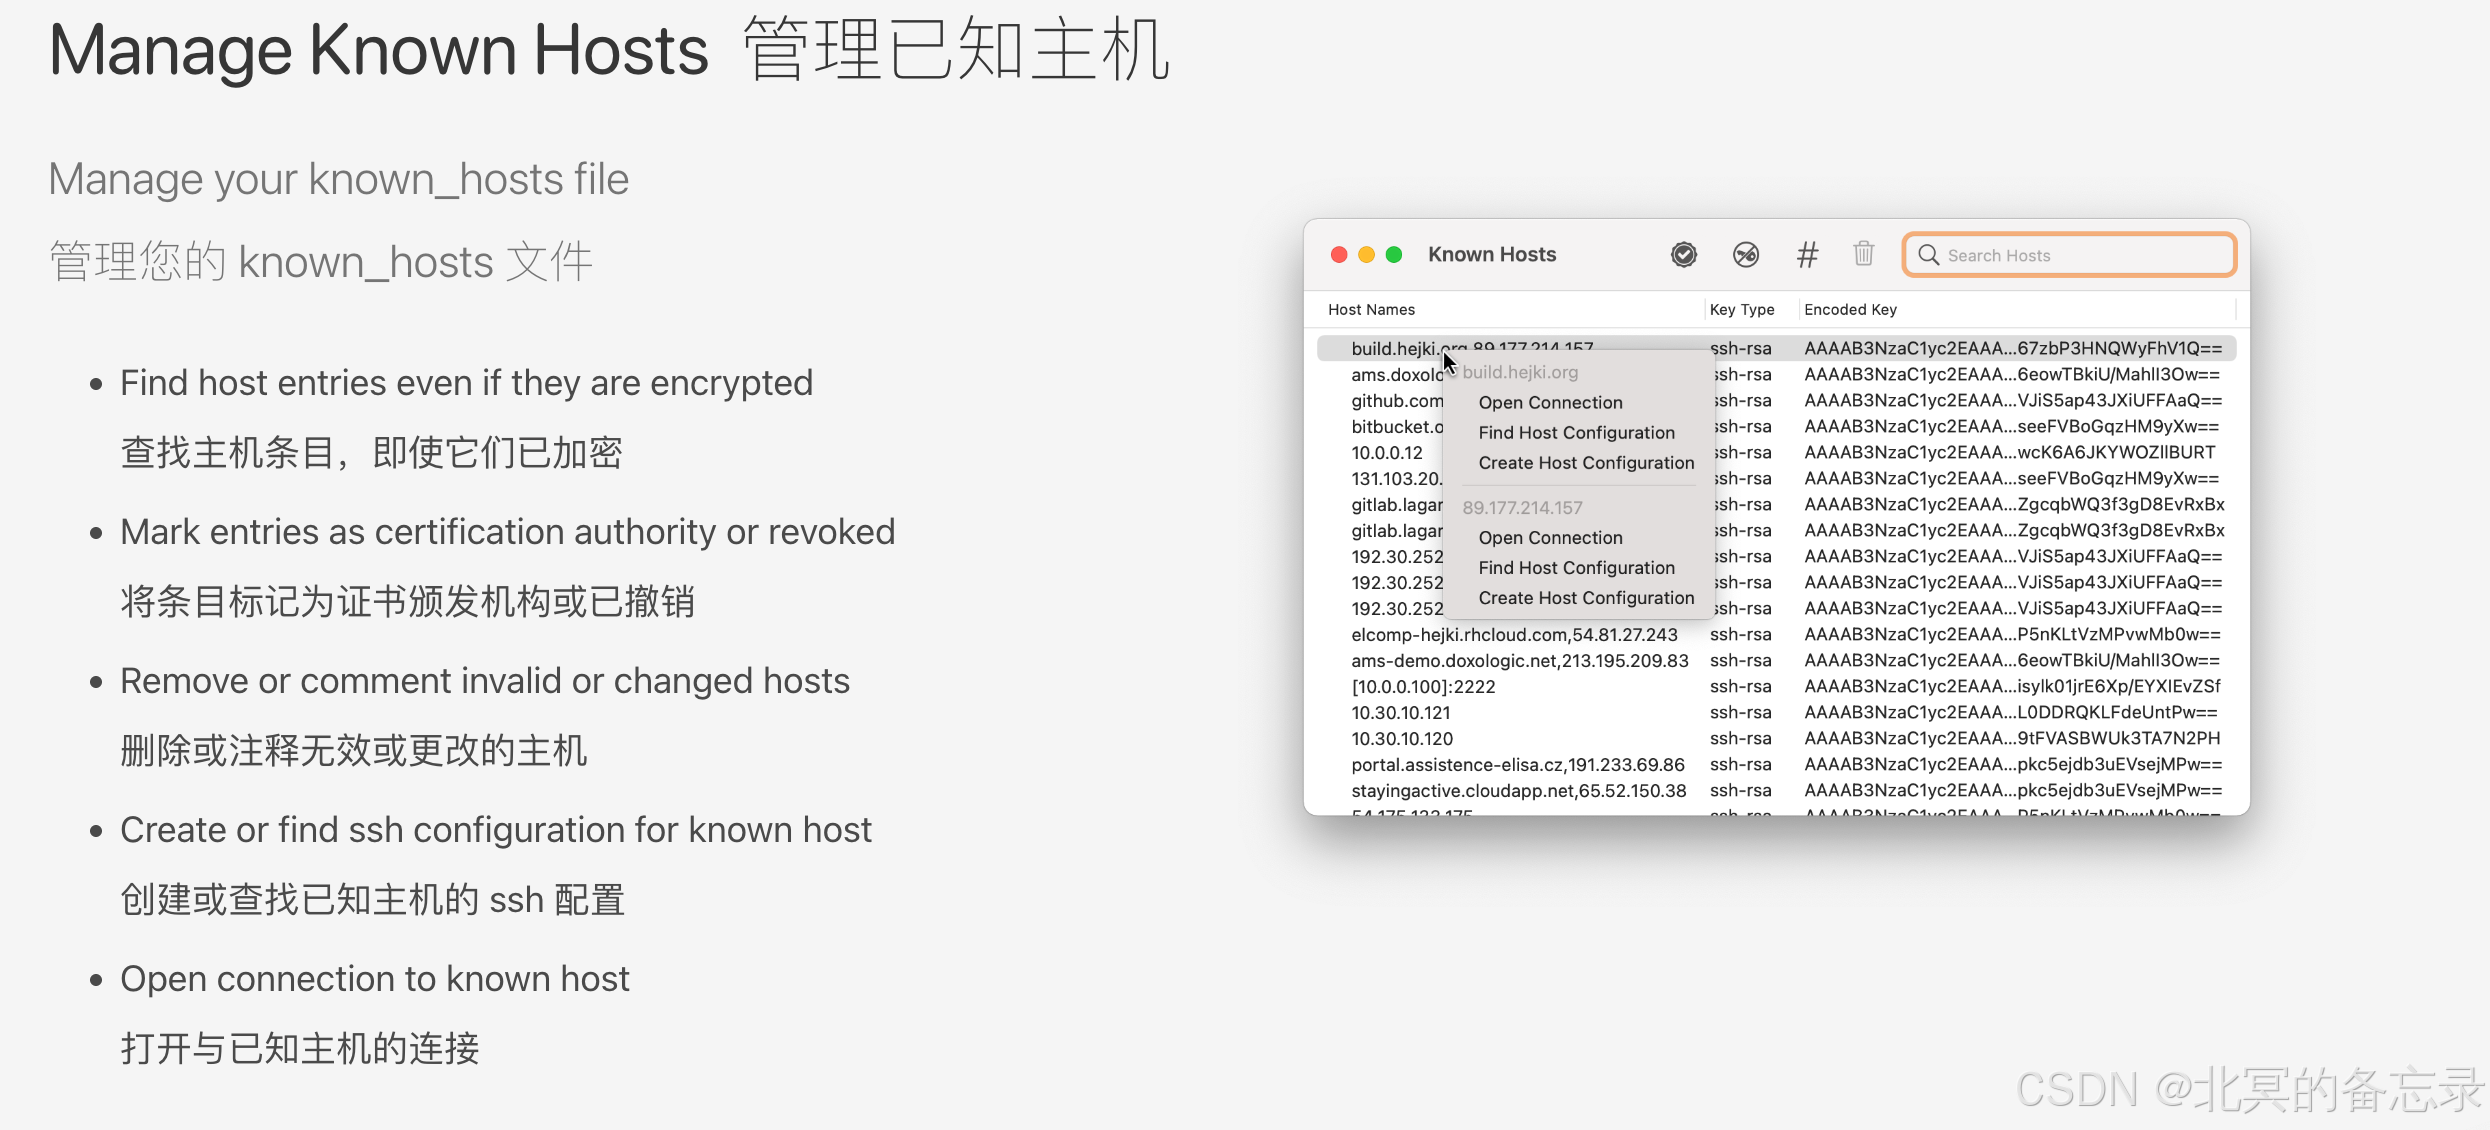Screen dimensions: 2490x1130
Task: Choose Open Connection under 89.177.214.157
Action: pos(1550,537)
